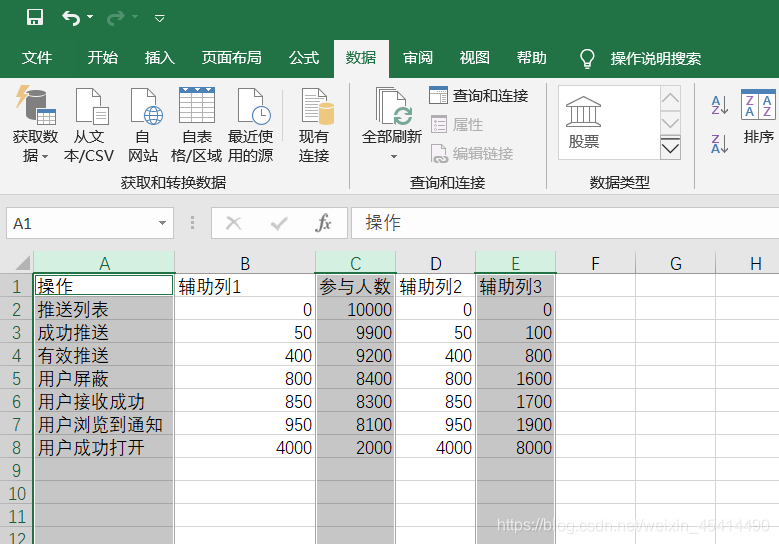Open the 文件 menu
The width and height of the screenshot is (779, 544).
click(37, 58)
